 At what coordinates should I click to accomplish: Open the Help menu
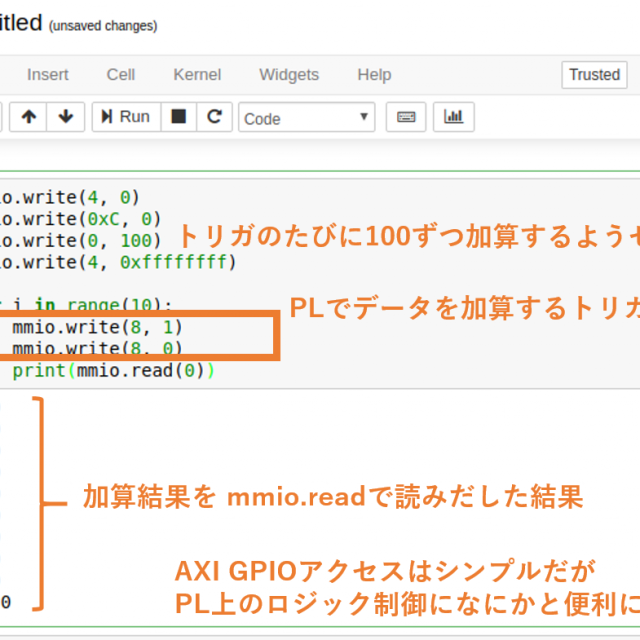[x=374, y=75]
